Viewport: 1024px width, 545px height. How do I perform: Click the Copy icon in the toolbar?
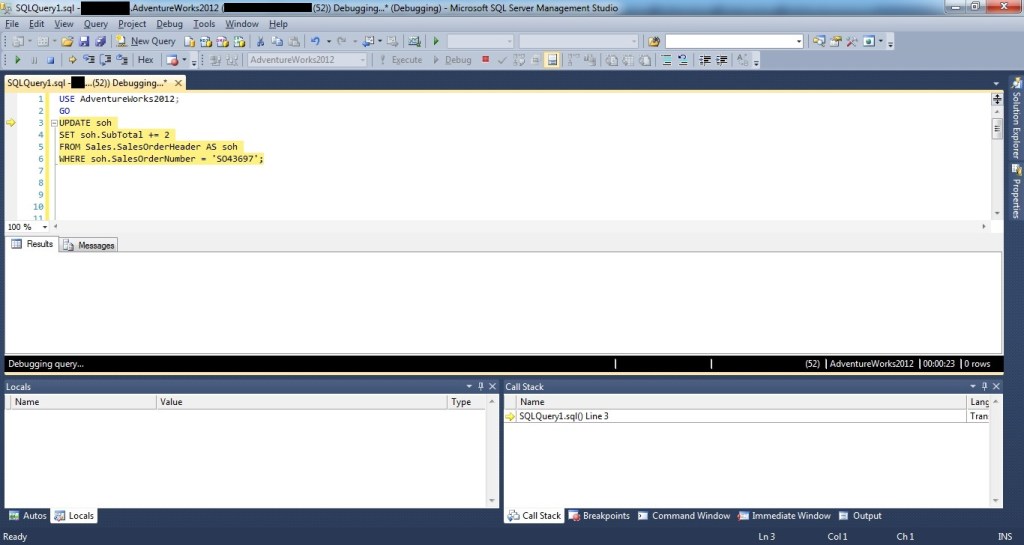[277, 42]
